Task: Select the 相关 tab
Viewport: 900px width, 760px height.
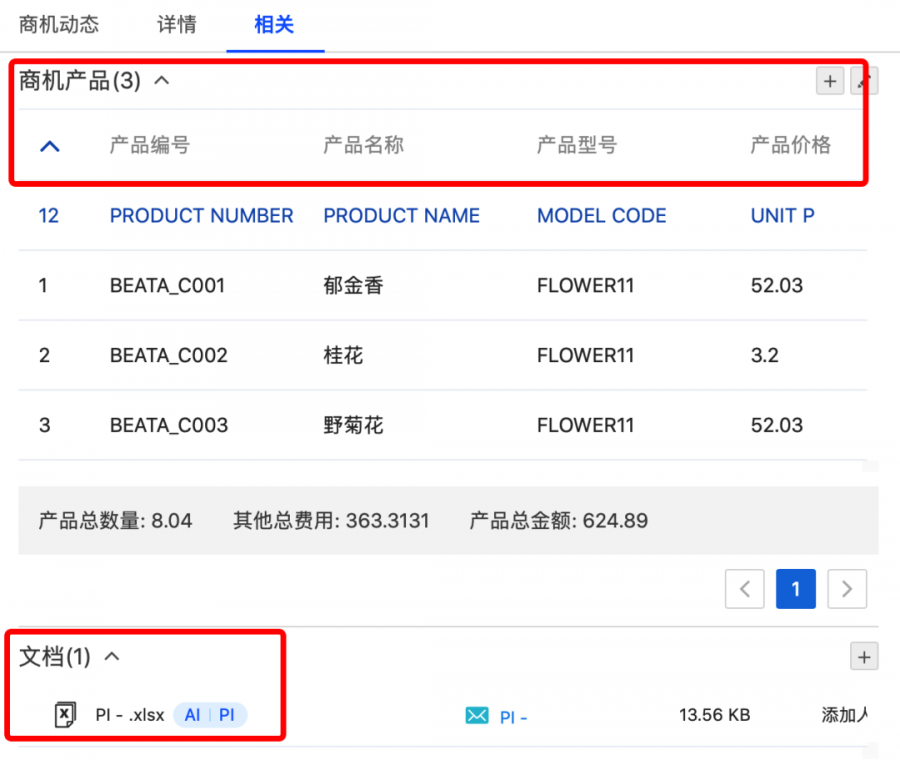Action: pos(274,25)
